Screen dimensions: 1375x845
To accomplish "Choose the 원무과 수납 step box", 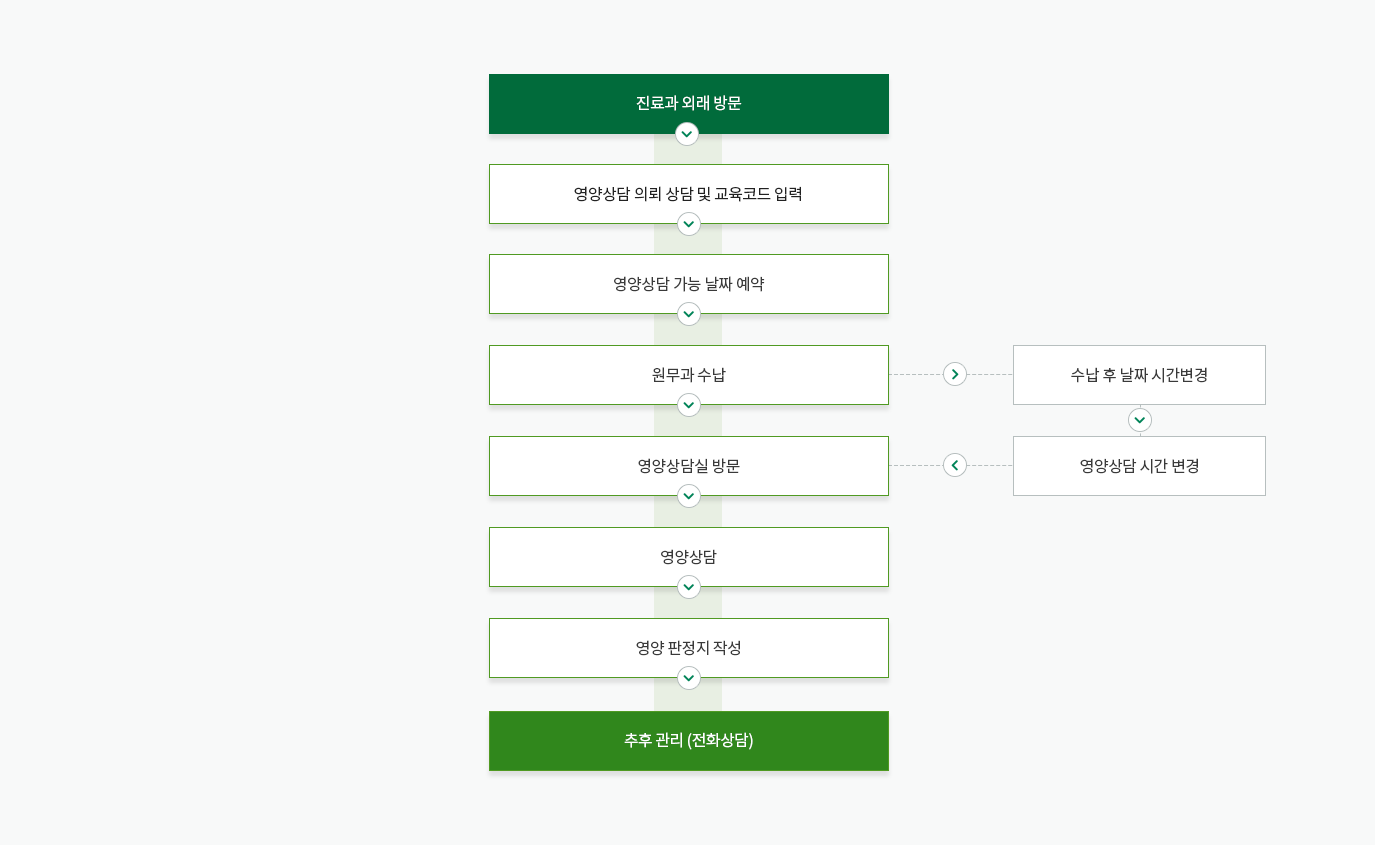I will pyautogui.click(x=688, y=374).
